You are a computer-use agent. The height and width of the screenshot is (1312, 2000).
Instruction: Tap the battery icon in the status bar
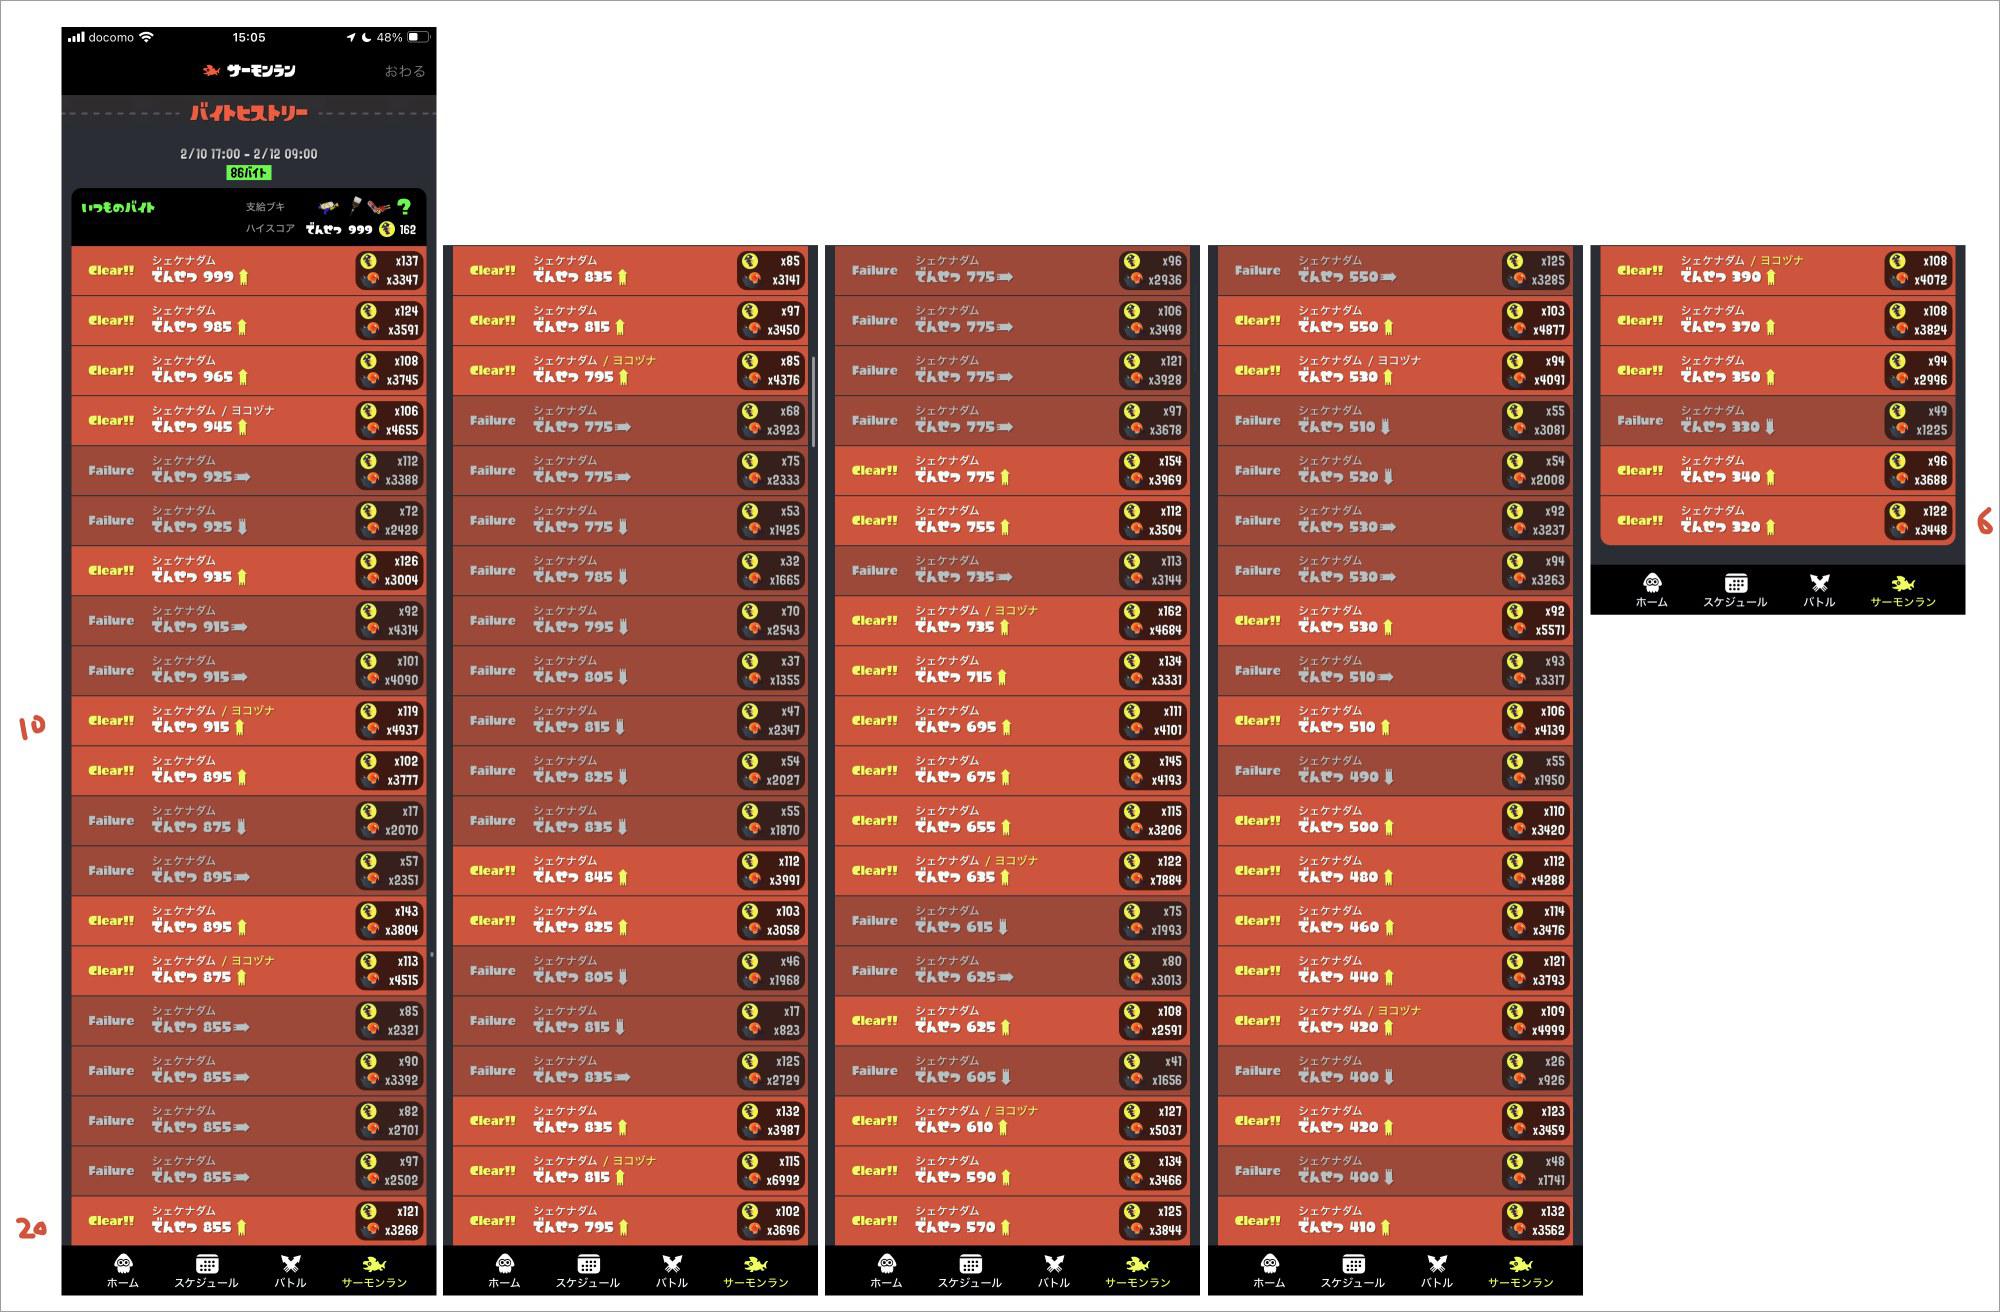pyautogui.click(x=418, y=37)
